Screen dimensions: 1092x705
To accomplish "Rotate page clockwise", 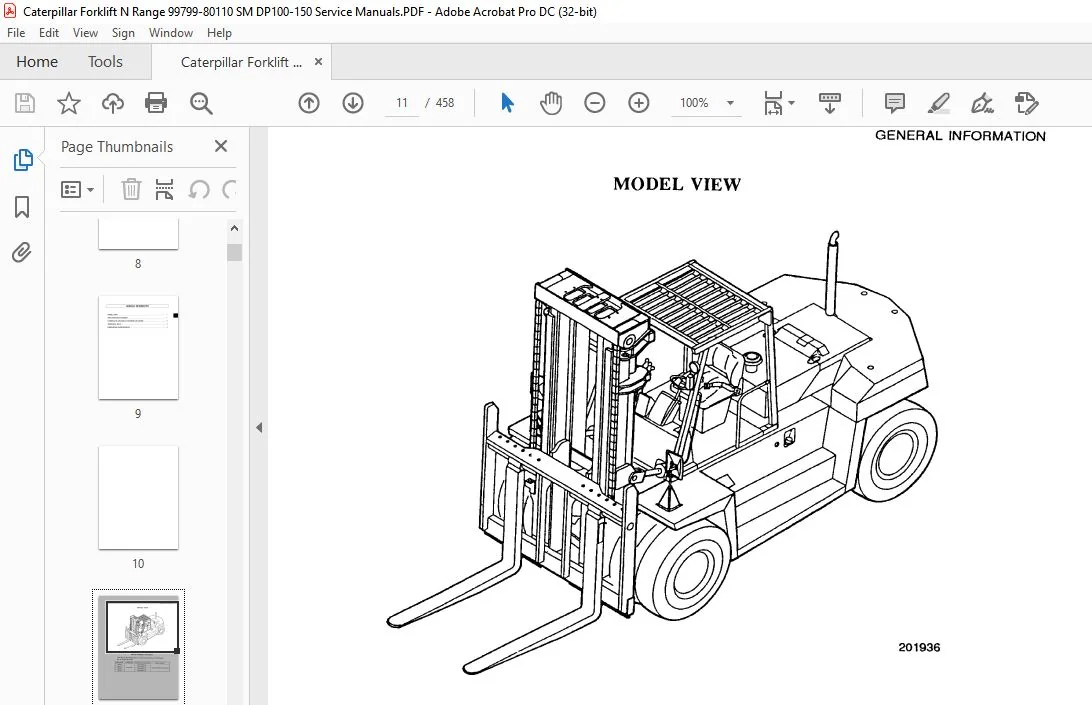I will (229, 189).
